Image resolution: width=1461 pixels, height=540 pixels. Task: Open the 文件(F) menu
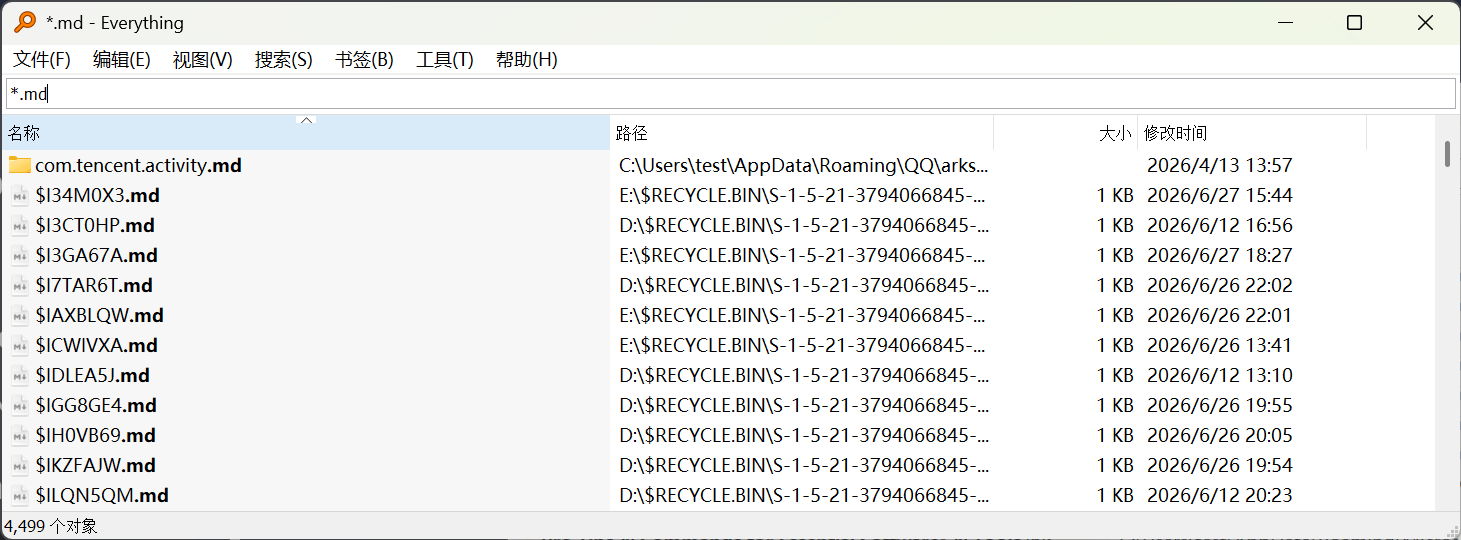click(42, 60)
